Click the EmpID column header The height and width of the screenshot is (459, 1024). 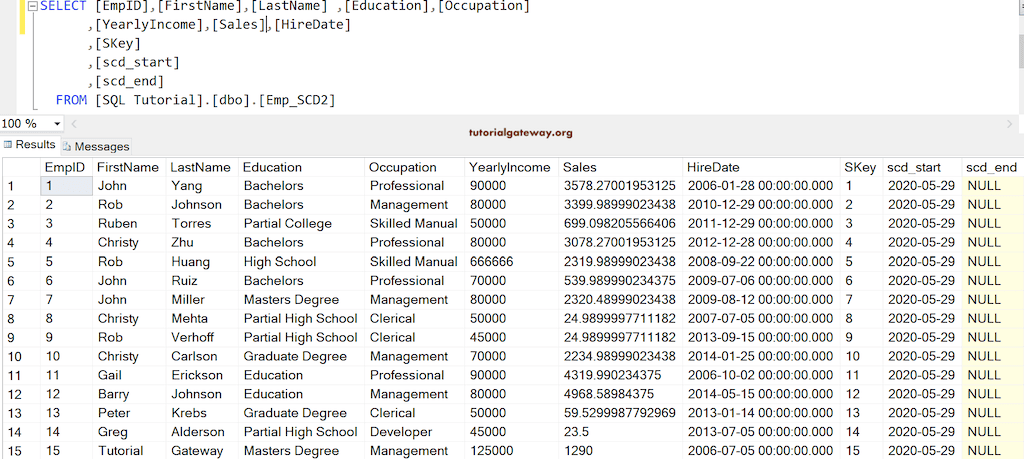click(x=65, y=167)
